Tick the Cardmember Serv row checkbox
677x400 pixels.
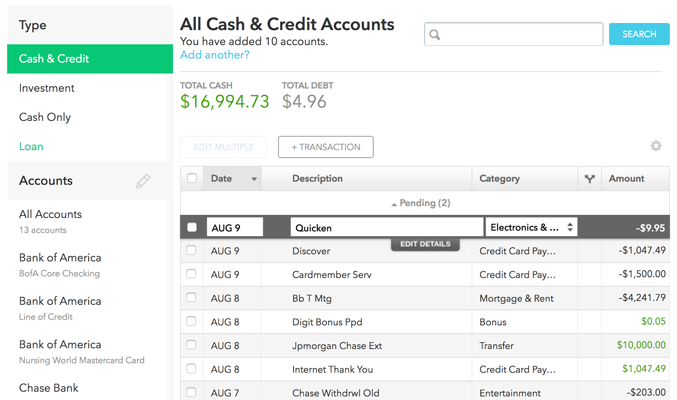(191, 274)
